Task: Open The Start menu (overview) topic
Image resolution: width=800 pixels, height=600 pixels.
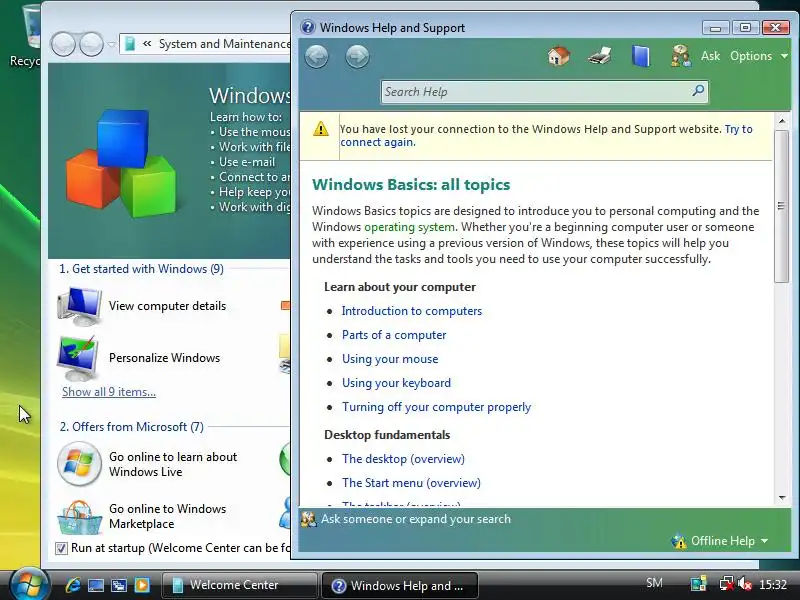Action: [x=411, y=483]
